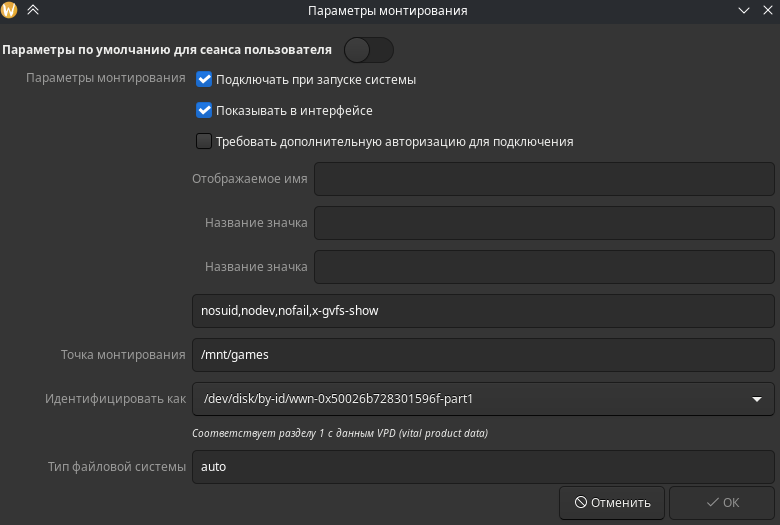Uncheck Подключать при запуске системы
This screenshot has width=780, height=525.
click(204, 79)
